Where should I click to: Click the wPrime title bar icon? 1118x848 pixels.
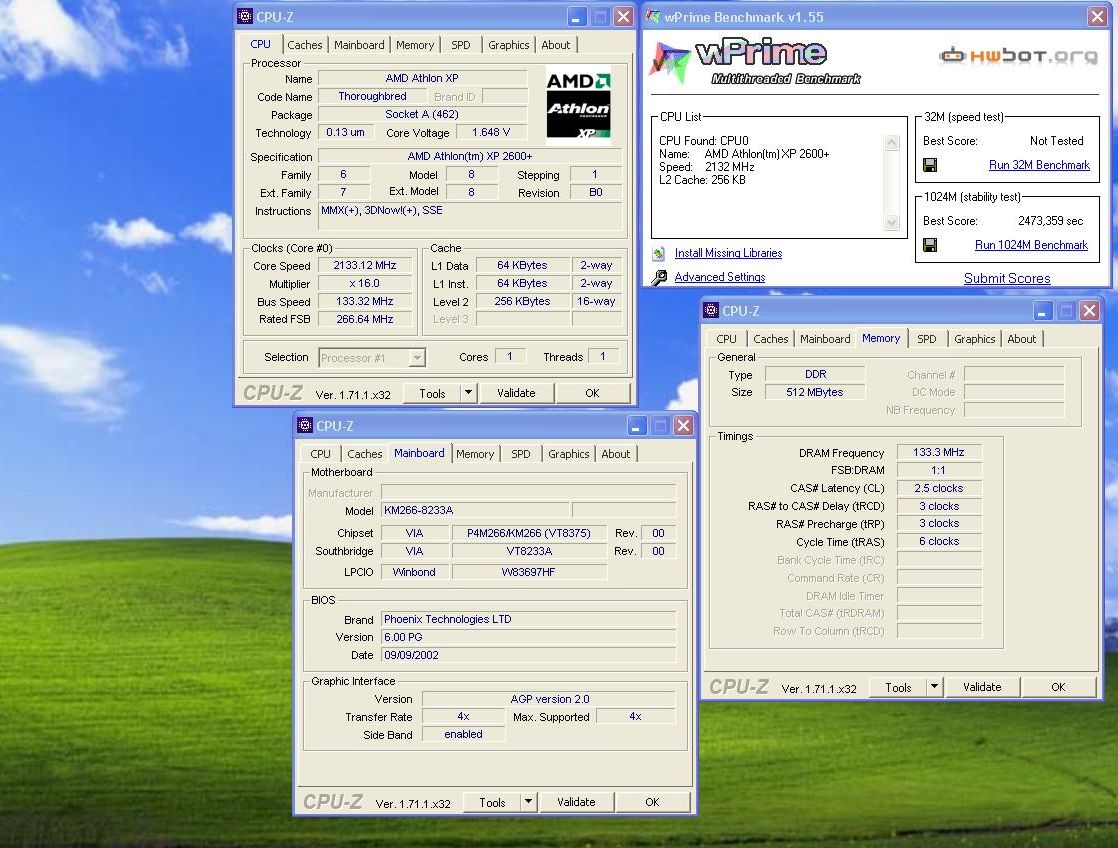pyautogui.click(x=652, y=16)
